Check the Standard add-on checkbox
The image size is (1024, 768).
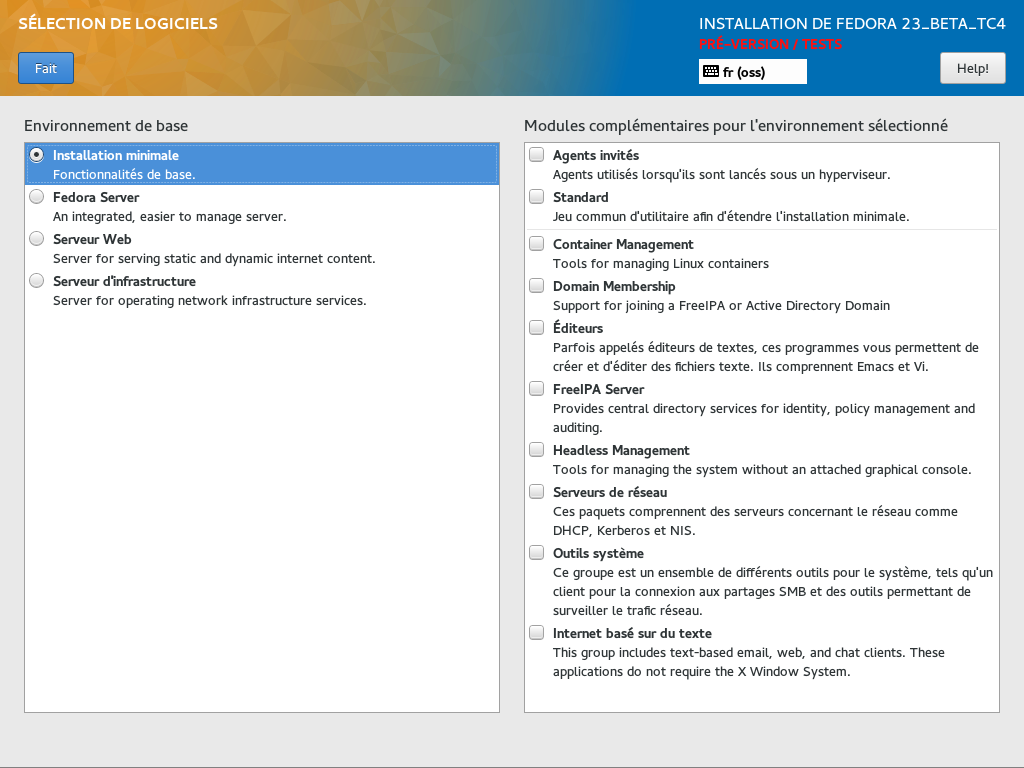536,197
